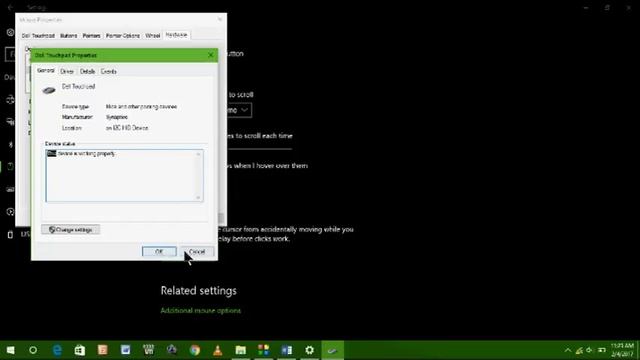Click Device status scrollbar down arrow
The width and height of the screenshot is (640, 360).
pyautogui.click(x=198, y=197)
